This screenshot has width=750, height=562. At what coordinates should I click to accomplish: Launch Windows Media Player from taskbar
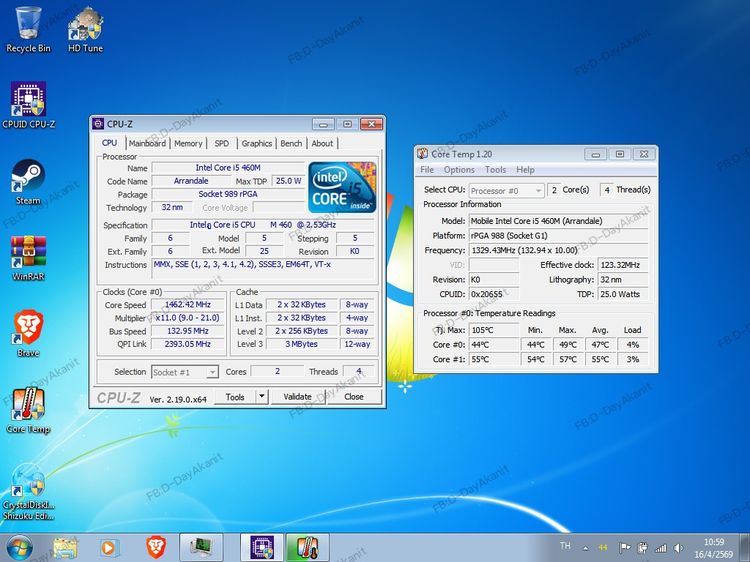click(x=109, y=548)
